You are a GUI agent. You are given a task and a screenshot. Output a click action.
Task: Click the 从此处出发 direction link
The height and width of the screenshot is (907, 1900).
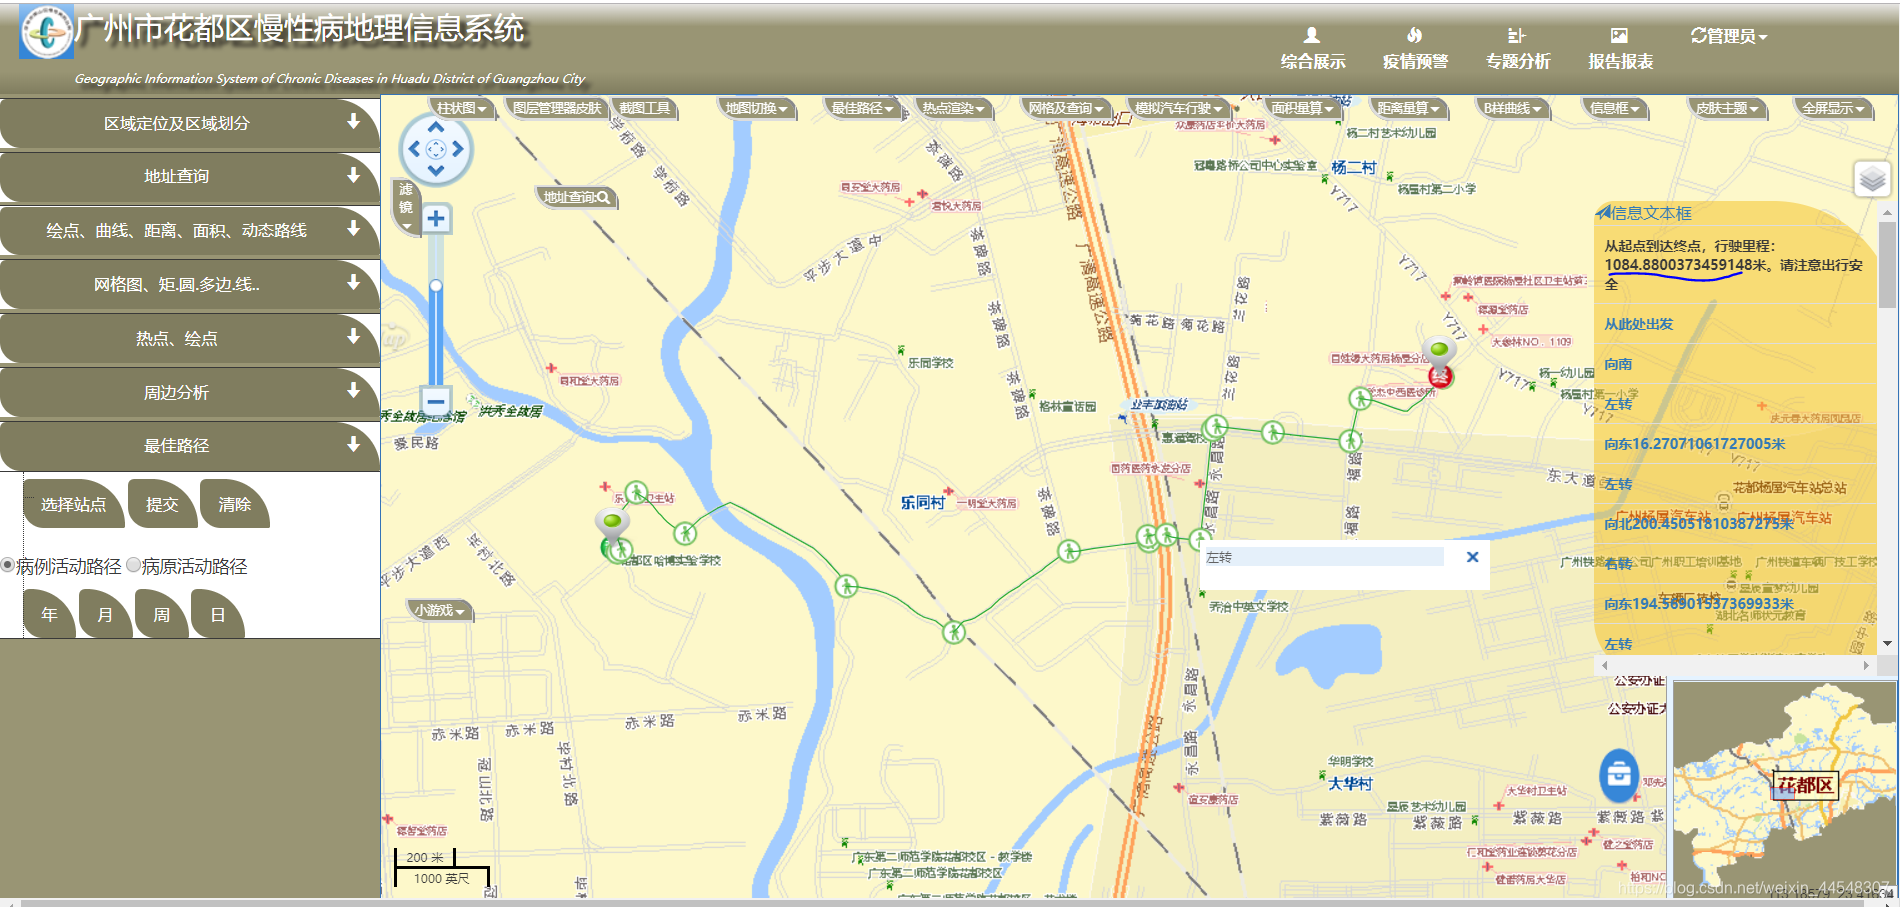[x=1639, y=324]
